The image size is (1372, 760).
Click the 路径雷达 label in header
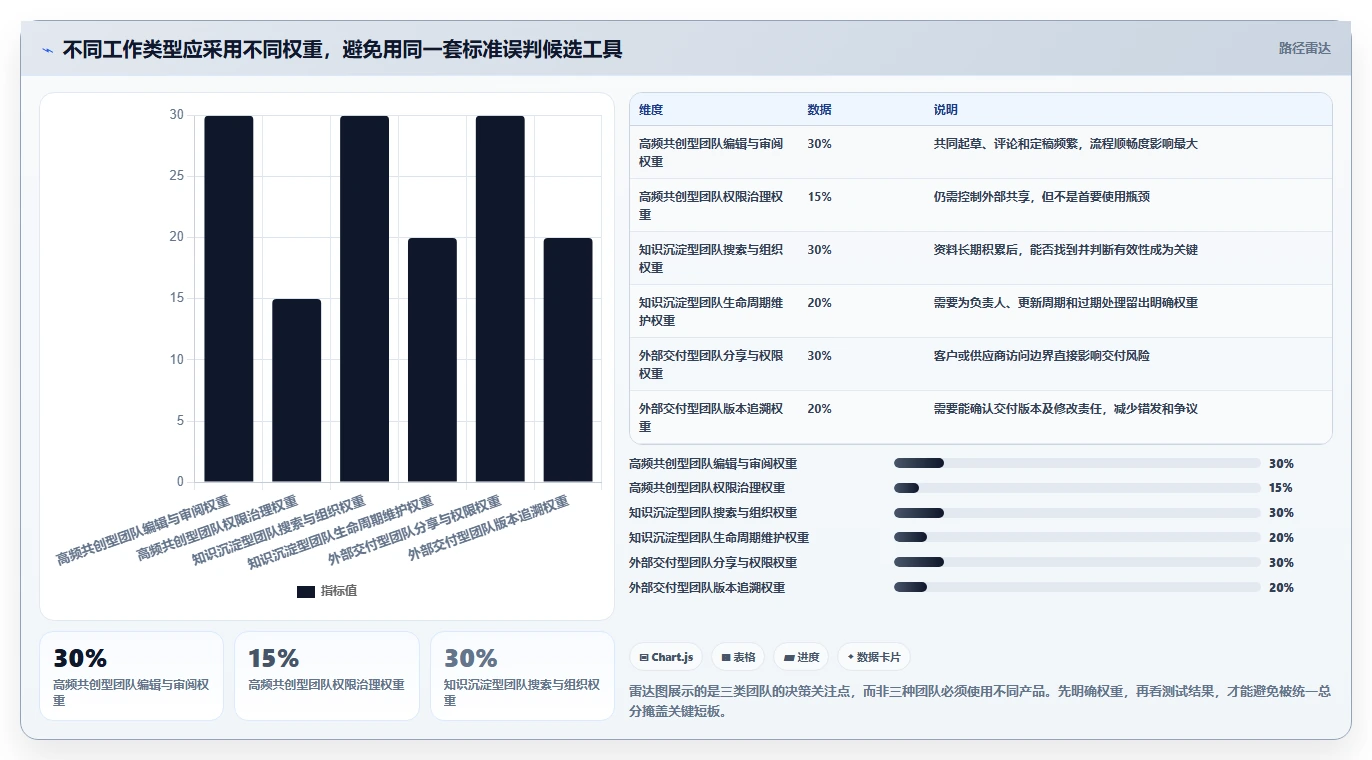pos(1305,48)
